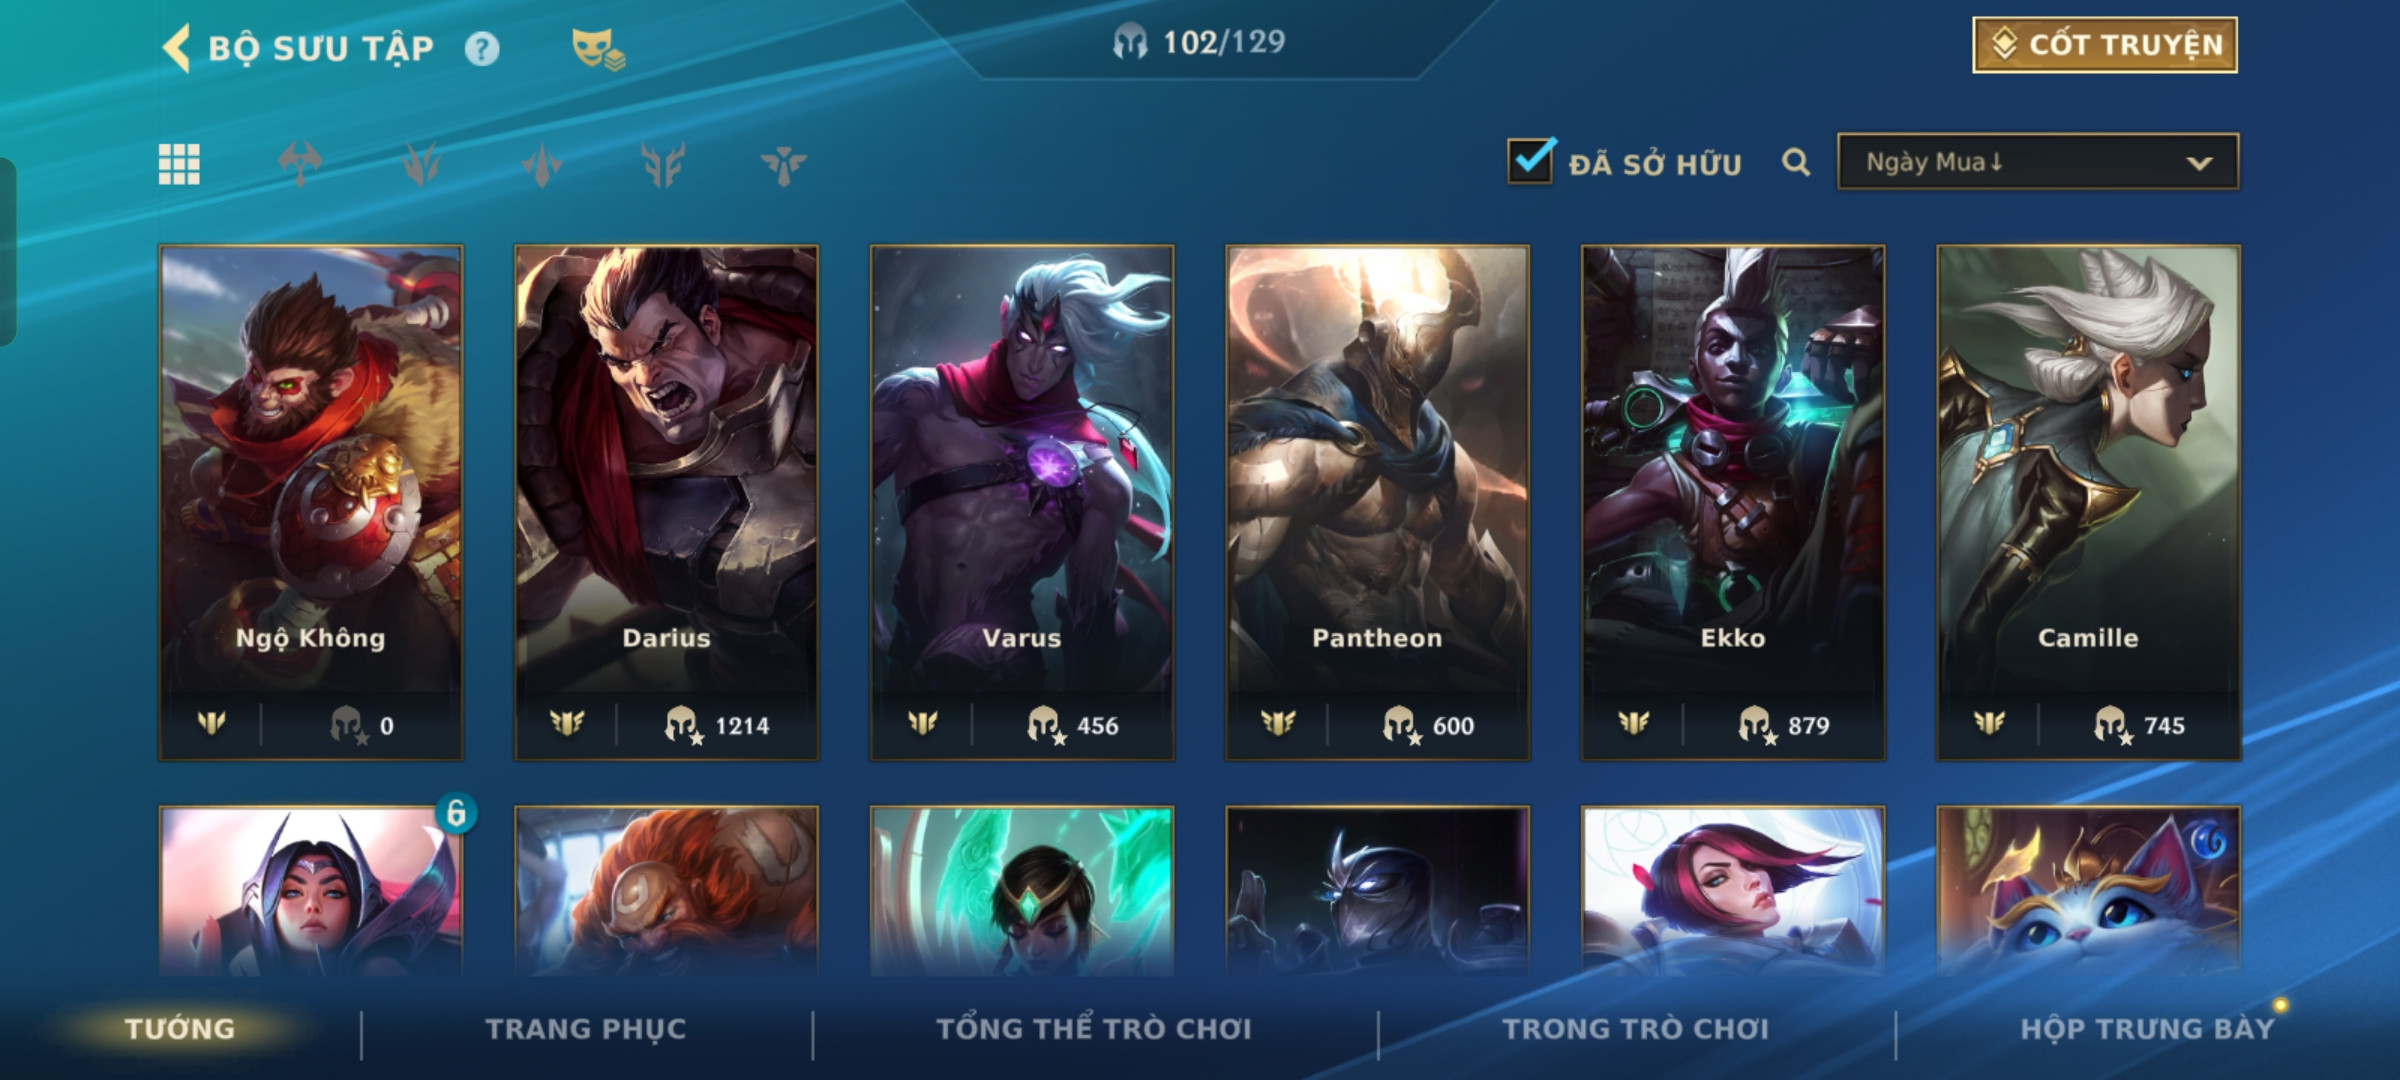Filter by the rightmost role icon
The image size is (2400, 1080).
783,165
